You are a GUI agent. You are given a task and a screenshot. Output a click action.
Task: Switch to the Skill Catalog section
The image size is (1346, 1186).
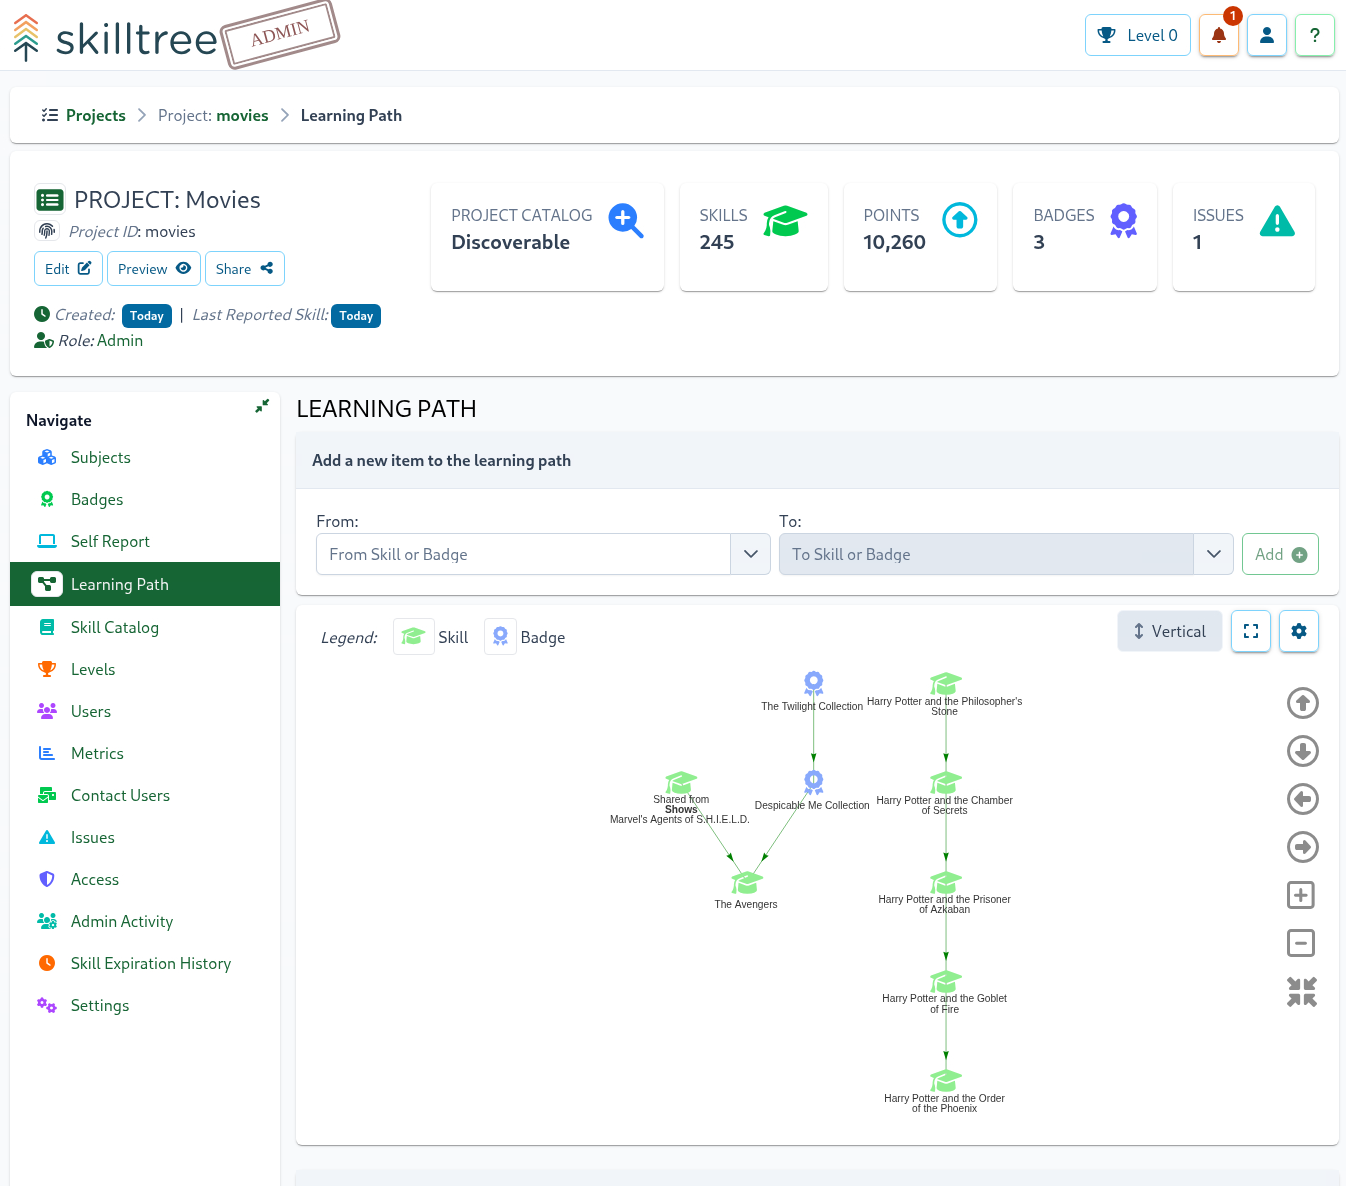[x=114, y=627]
